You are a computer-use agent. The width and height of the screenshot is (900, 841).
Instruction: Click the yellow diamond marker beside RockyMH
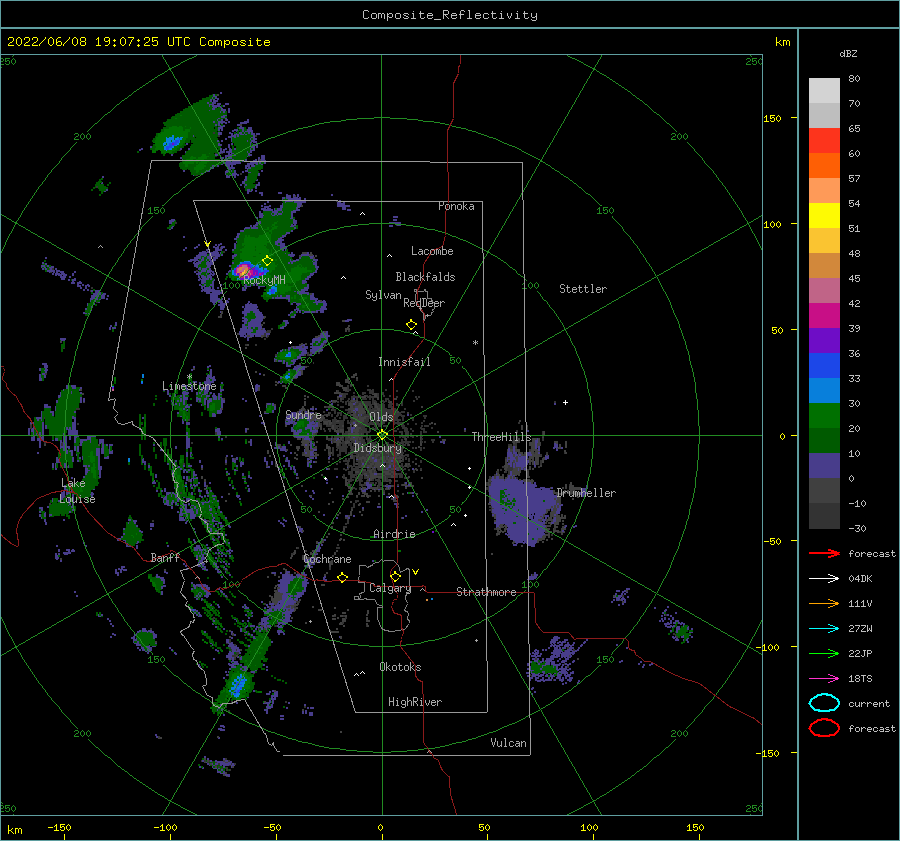tap(267, 261)
